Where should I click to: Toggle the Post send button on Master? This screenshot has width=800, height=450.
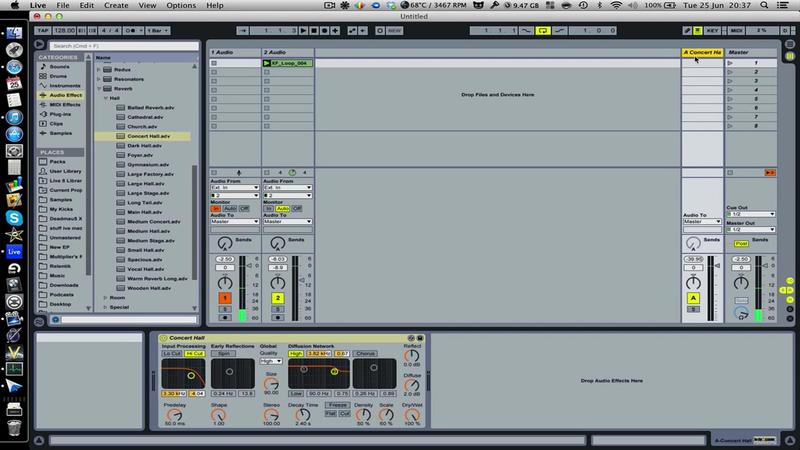pyautogui.click(x=741, y=244)
